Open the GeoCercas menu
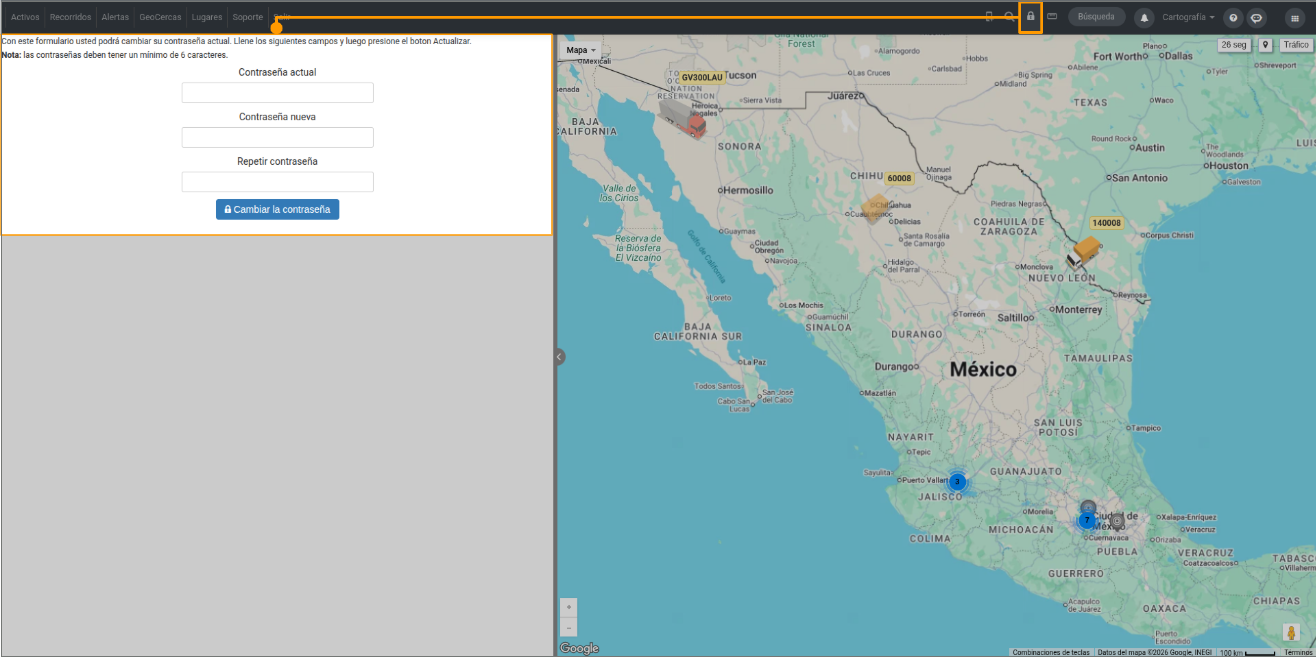Viewport: 1316px width, 657px height. [160, 17]
